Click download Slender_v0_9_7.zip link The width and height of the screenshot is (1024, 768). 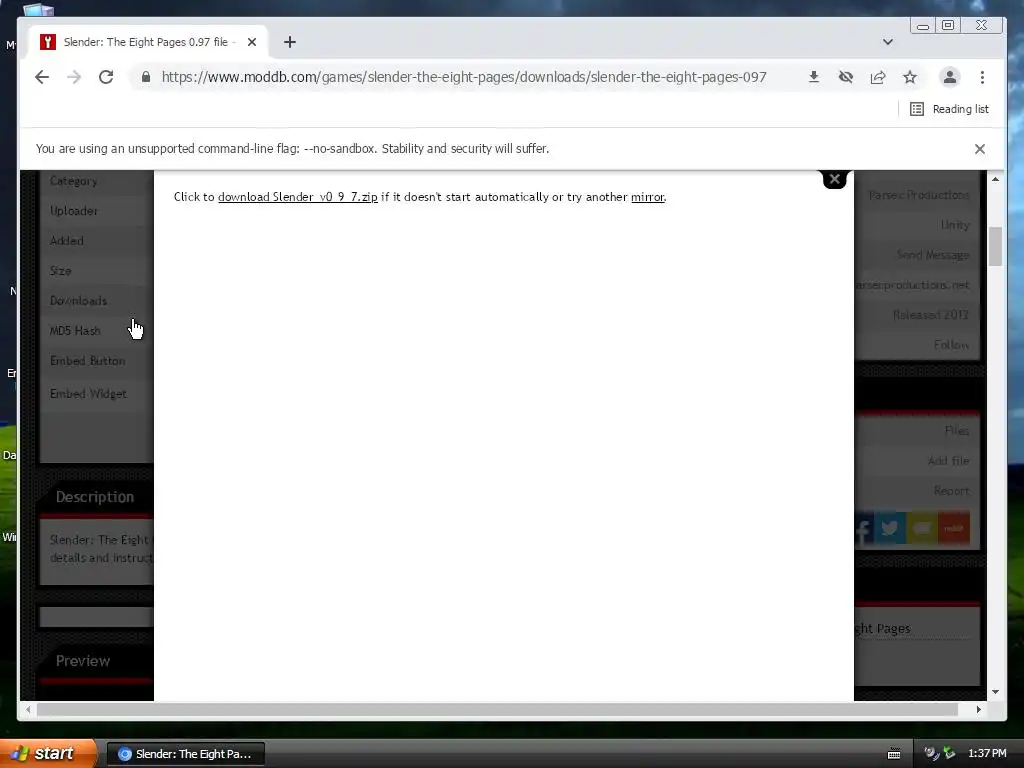click(298, 197)
